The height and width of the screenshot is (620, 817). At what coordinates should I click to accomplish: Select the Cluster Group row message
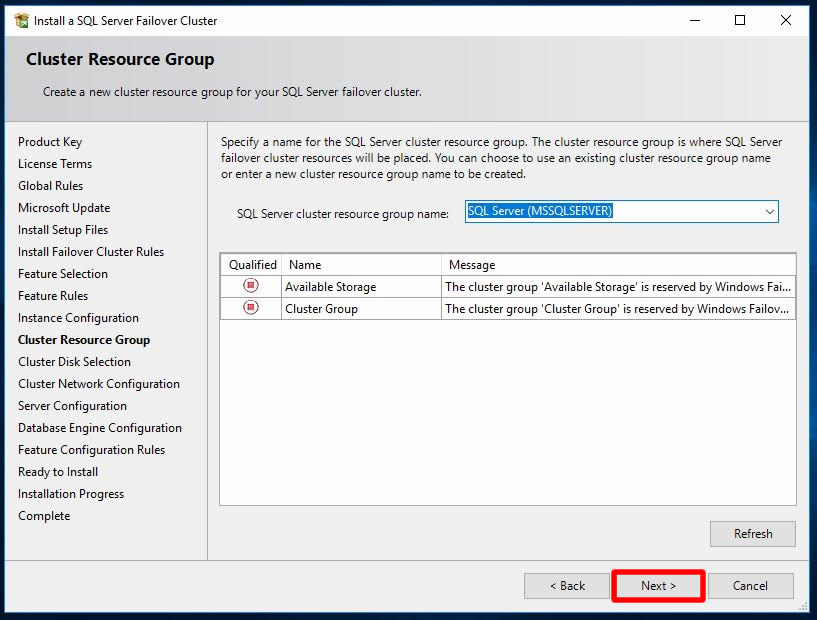(617, 309)
